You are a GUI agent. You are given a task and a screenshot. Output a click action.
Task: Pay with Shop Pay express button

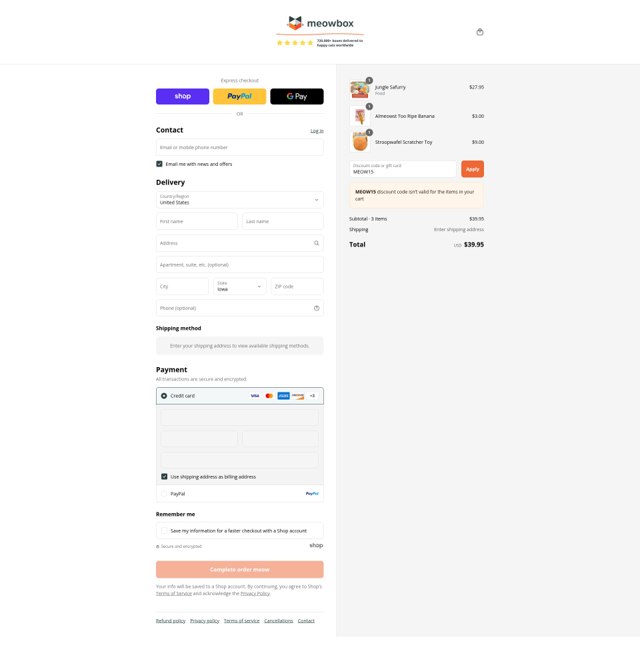183,96
